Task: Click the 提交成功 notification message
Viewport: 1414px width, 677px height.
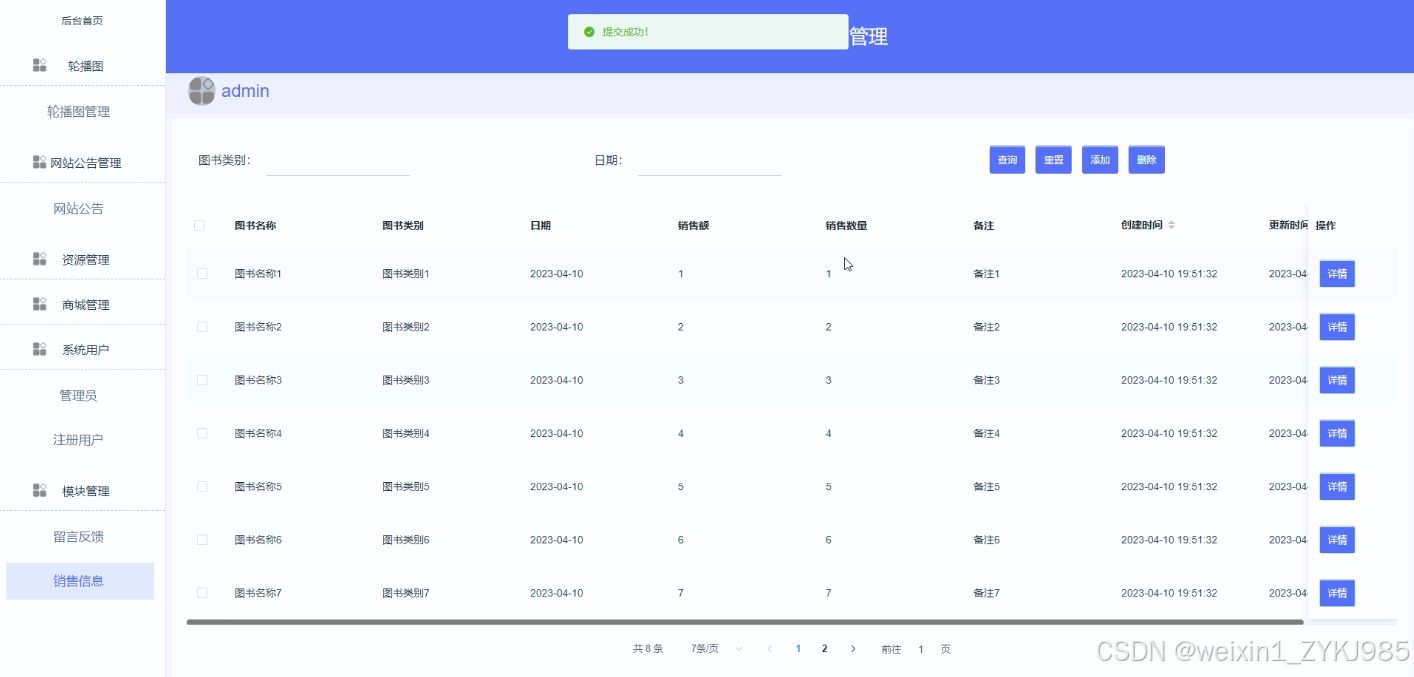Action: 708,32
